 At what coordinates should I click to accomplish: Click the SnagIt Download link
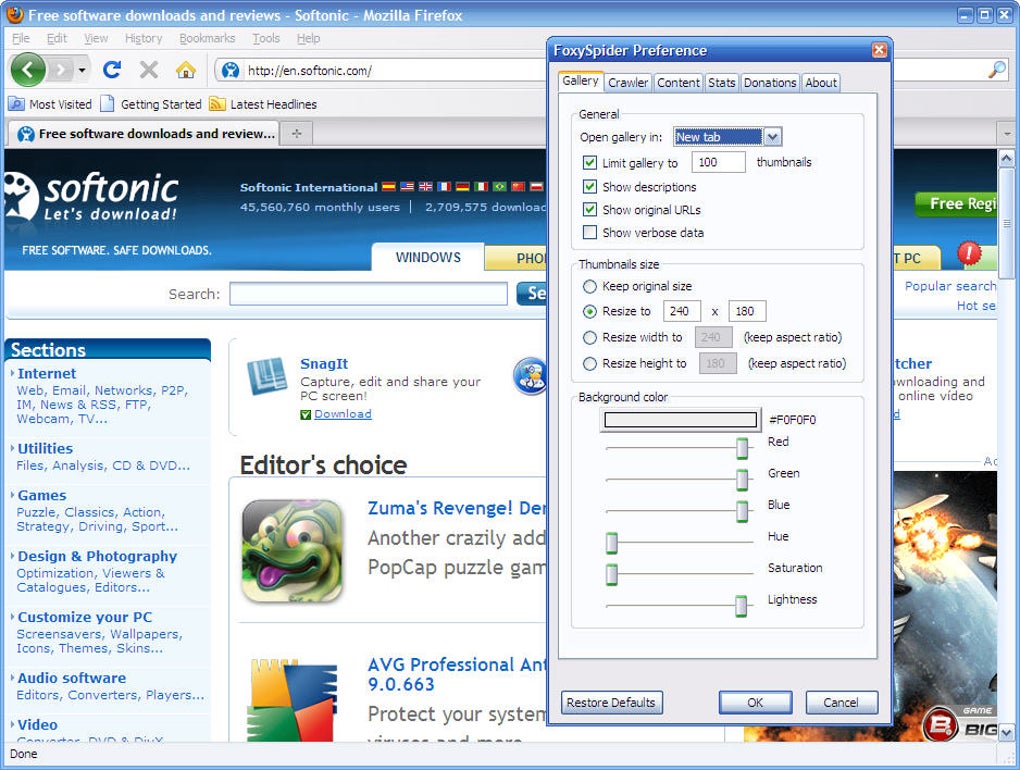pyautogui.click(x=343, y=414)
